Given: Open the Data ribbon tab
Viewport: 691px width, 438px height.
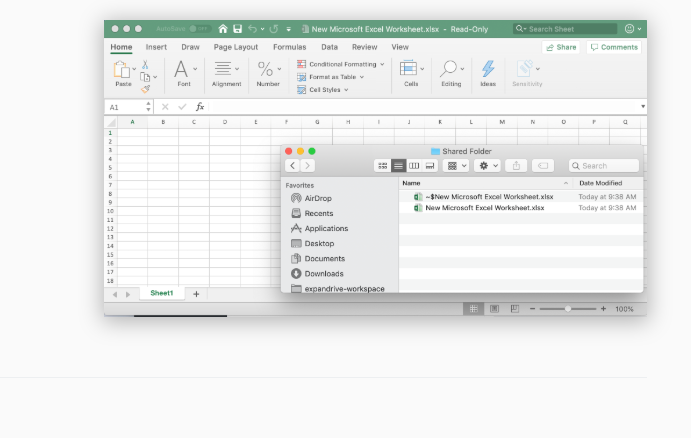Looking at the screenshot, I should 329,47.
